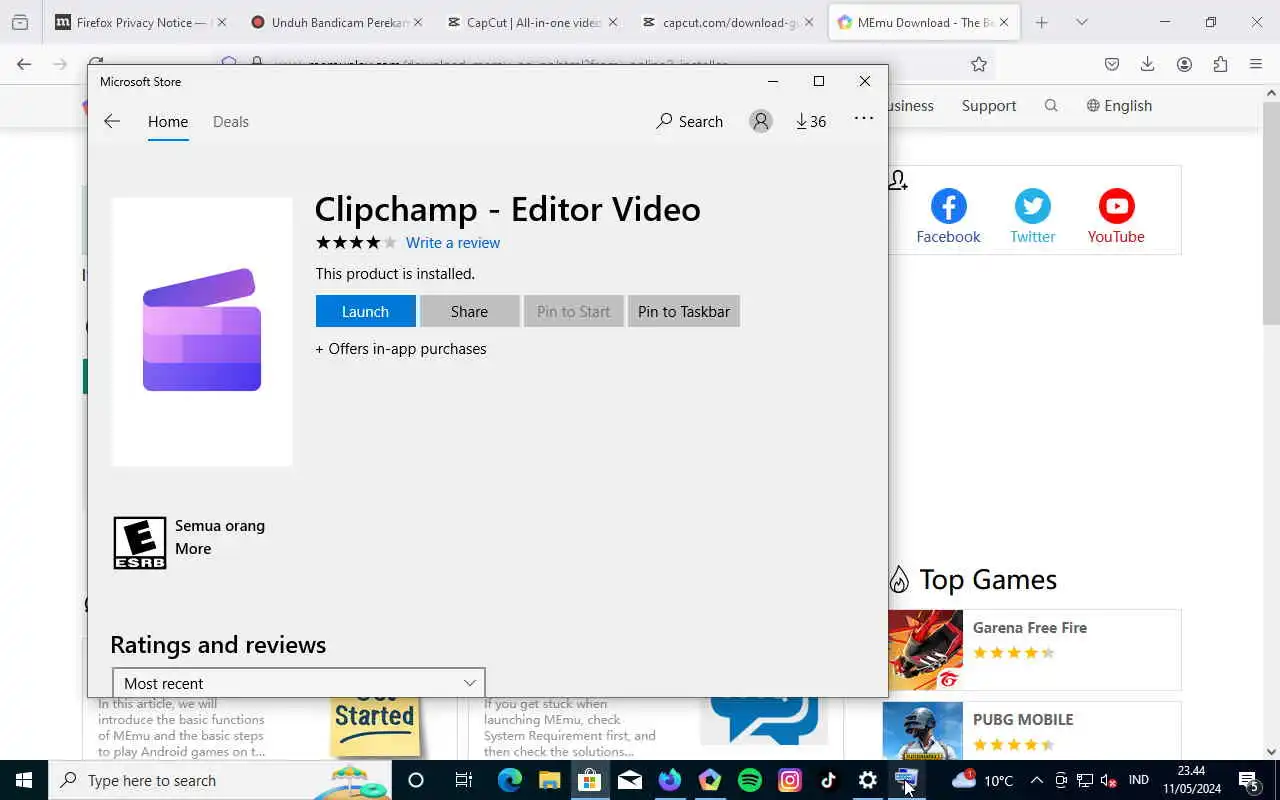Screen dimensions: 1280x800
Task: Click the Share button for Clipchamp
Action: (x=469, y=311)
